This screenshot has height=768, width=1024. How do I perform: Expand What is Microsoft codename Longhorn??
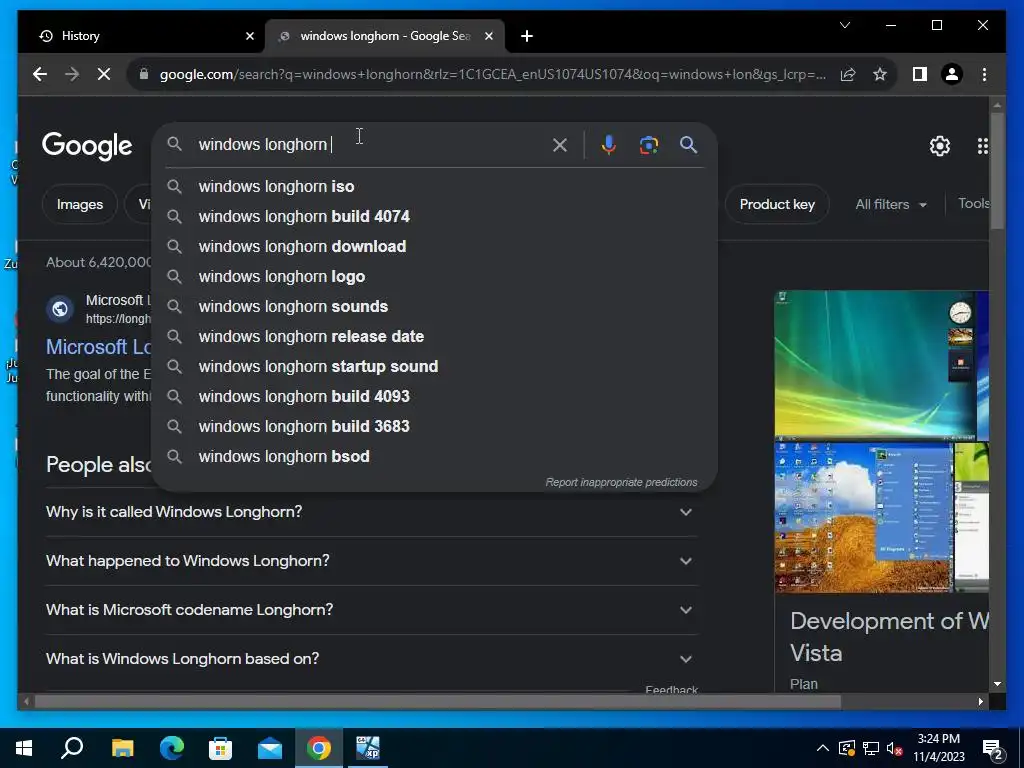371,609
